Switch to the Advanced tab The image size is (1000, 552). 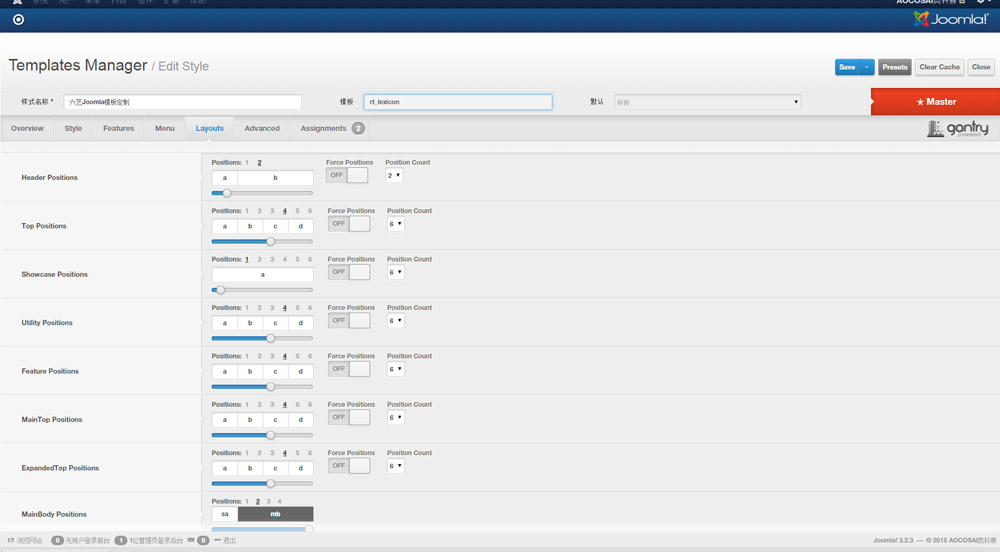click(x=262, y=129)
